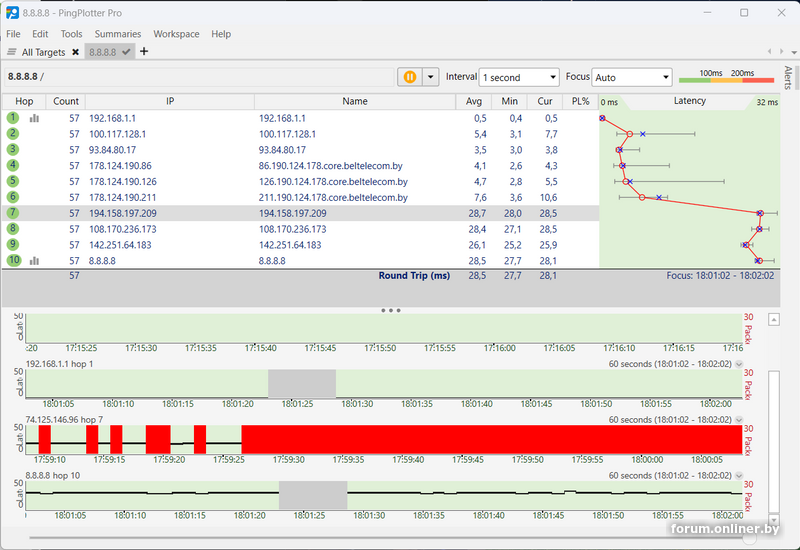The image size is (800, 550).
Task: Click the All Targets list icon
Action: (x=12, y=52)
